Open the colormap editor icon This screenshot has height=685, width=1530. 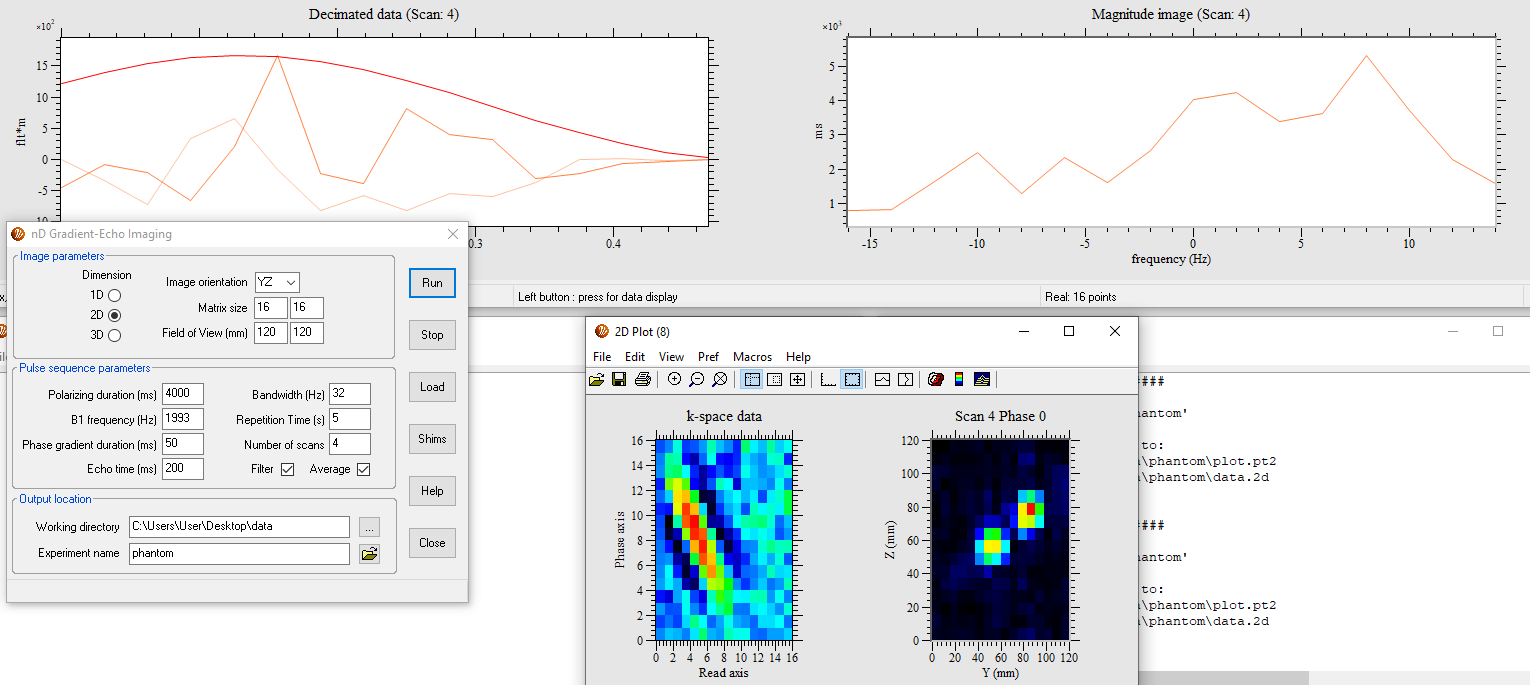coord(936,379)
